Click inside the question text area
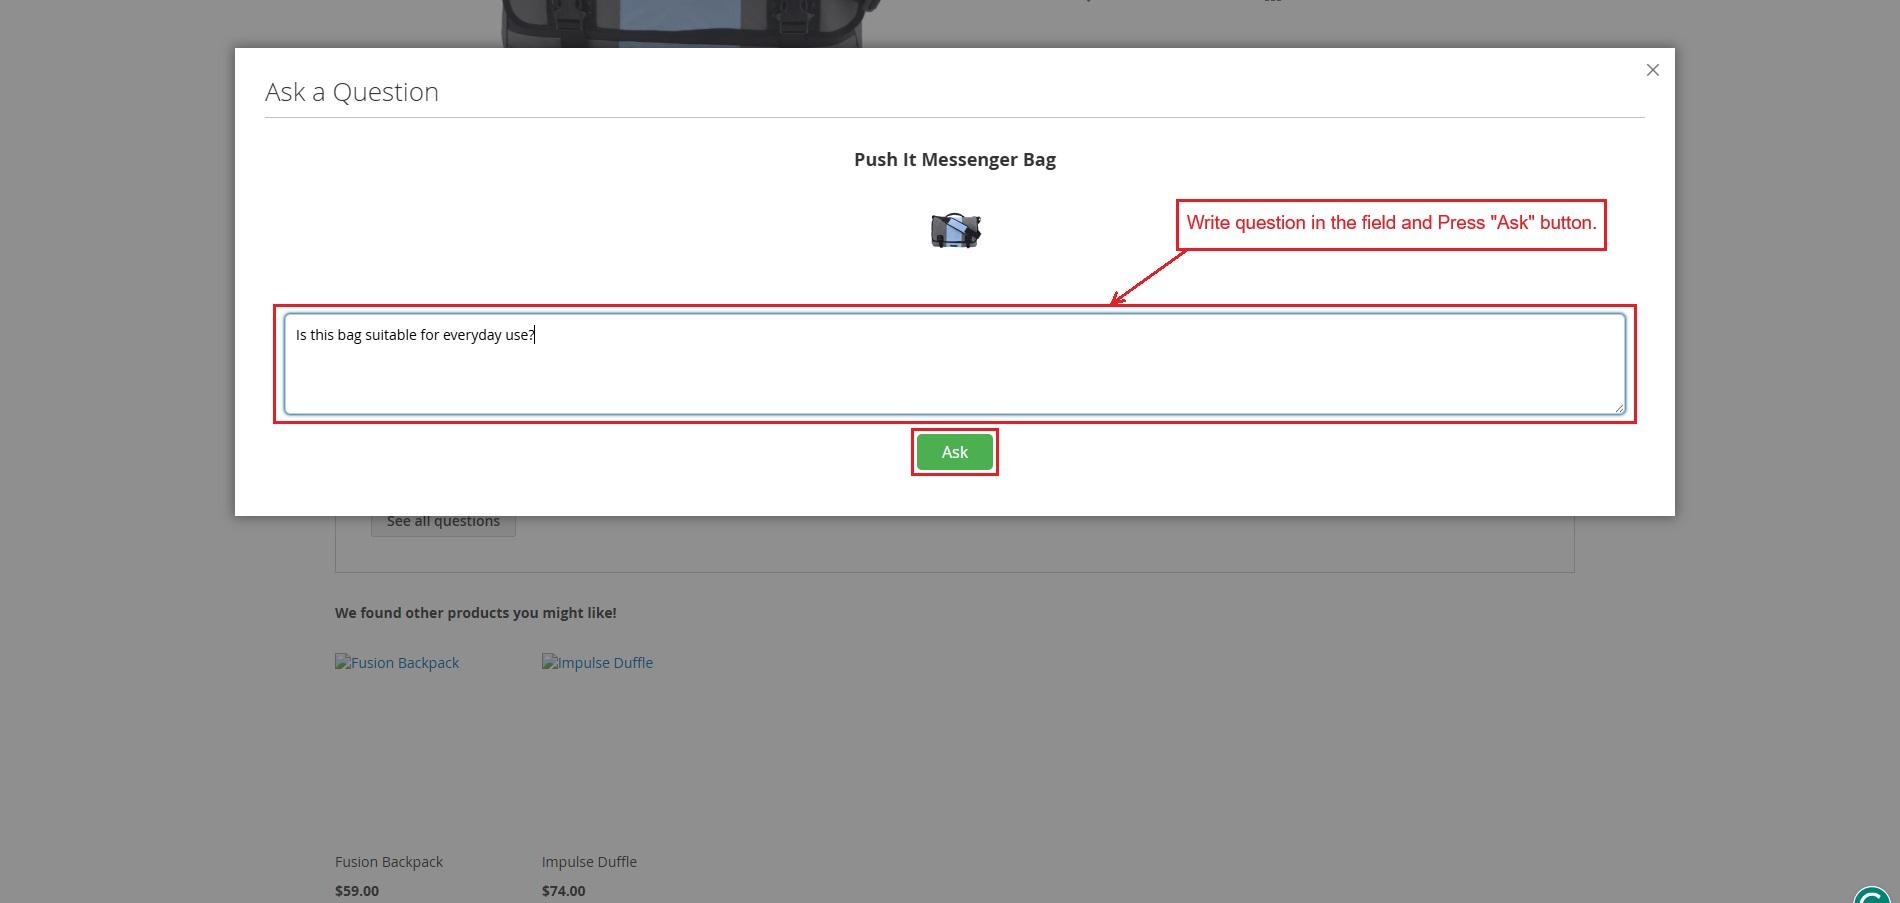1900x903 pixels. coord(954,375)
